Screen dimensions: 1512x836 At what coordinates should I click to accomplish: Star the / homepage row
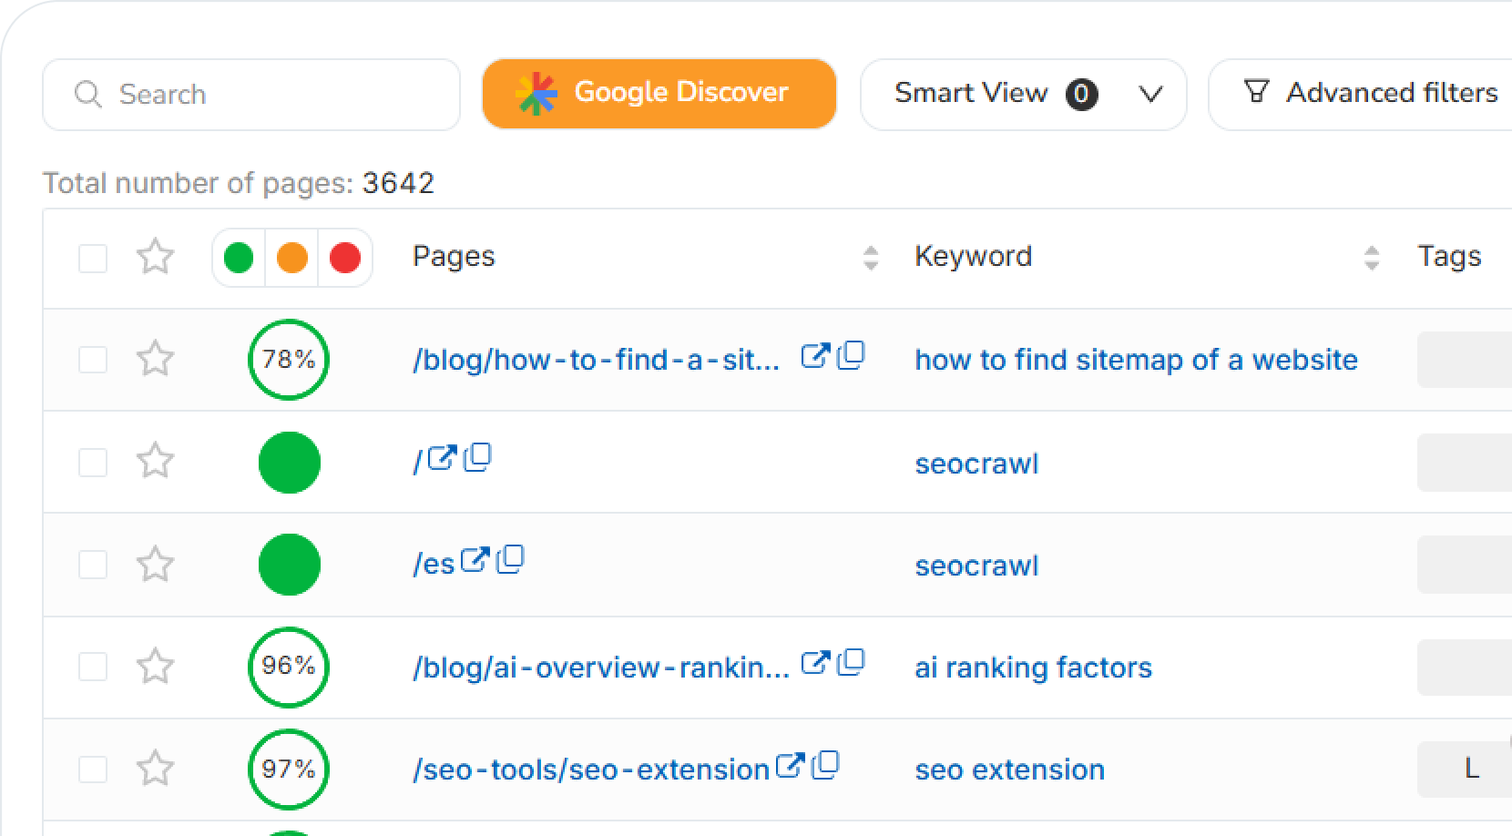[155, 461]
